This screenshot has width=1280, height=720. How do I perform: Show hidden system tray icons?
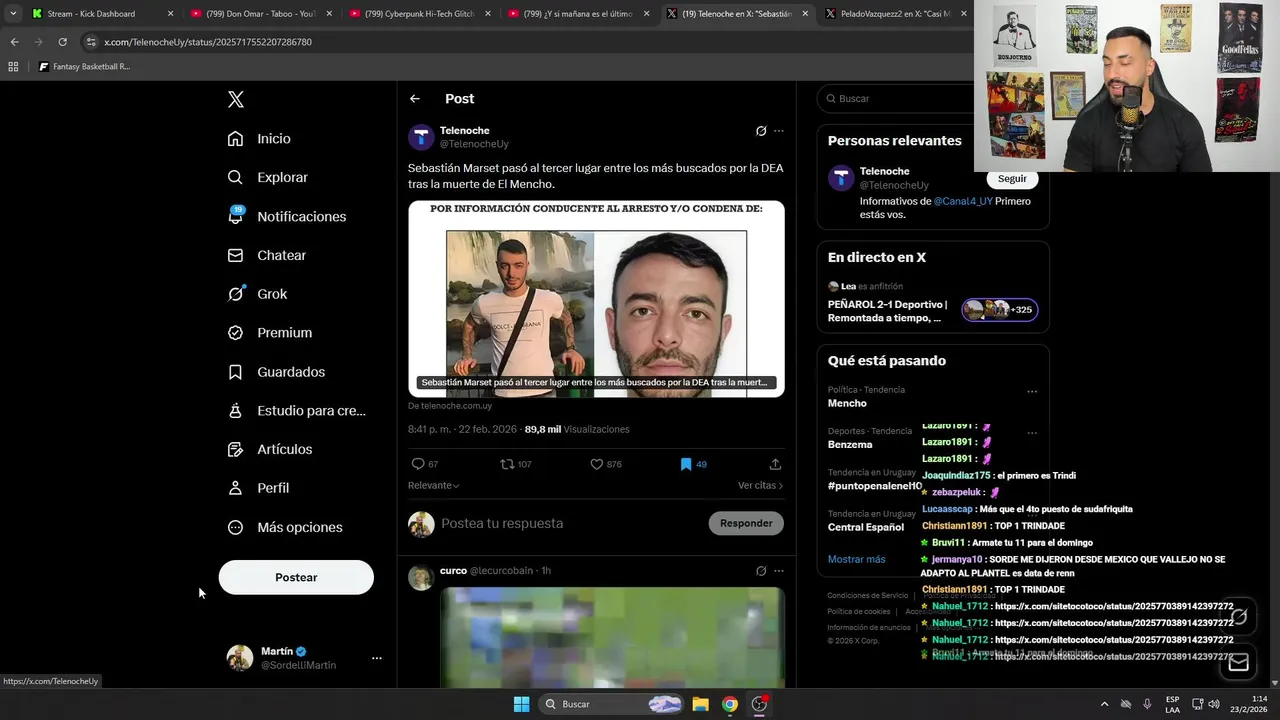click(1104, 704)
